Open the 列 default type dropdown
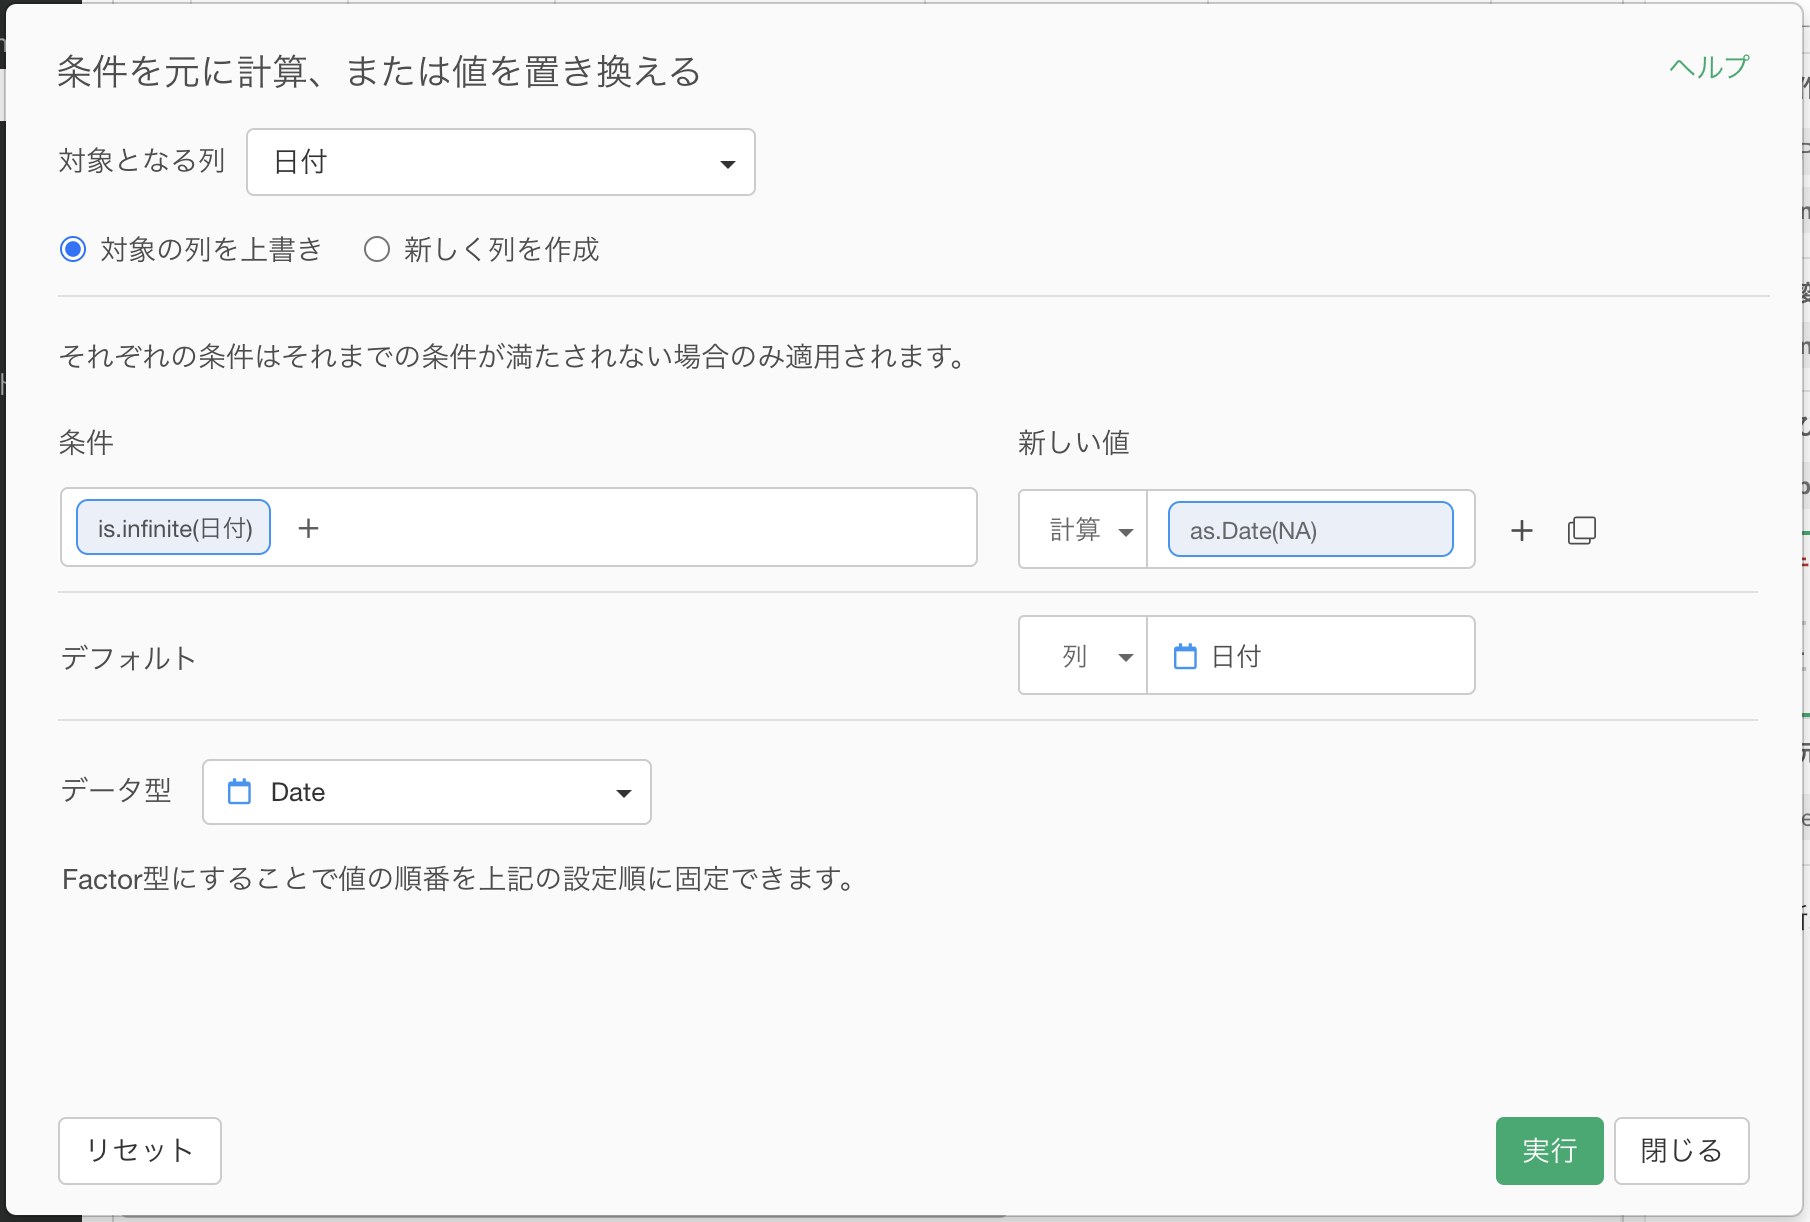1810x1222 pixels. pos(1083,656)
